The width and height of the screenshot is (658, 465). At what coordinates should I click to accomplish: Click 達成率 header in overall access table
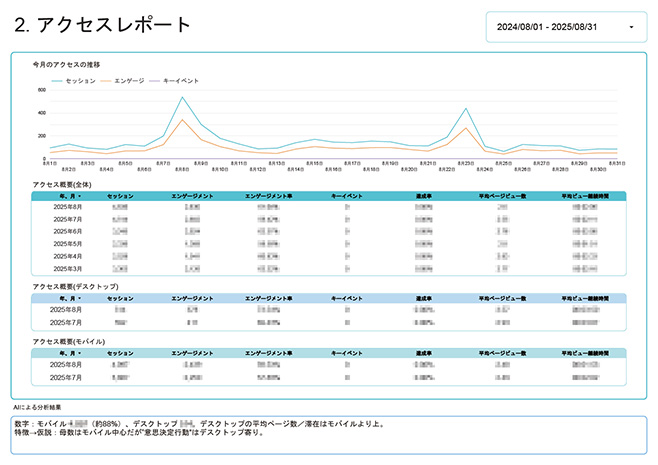tap(423, 196)
